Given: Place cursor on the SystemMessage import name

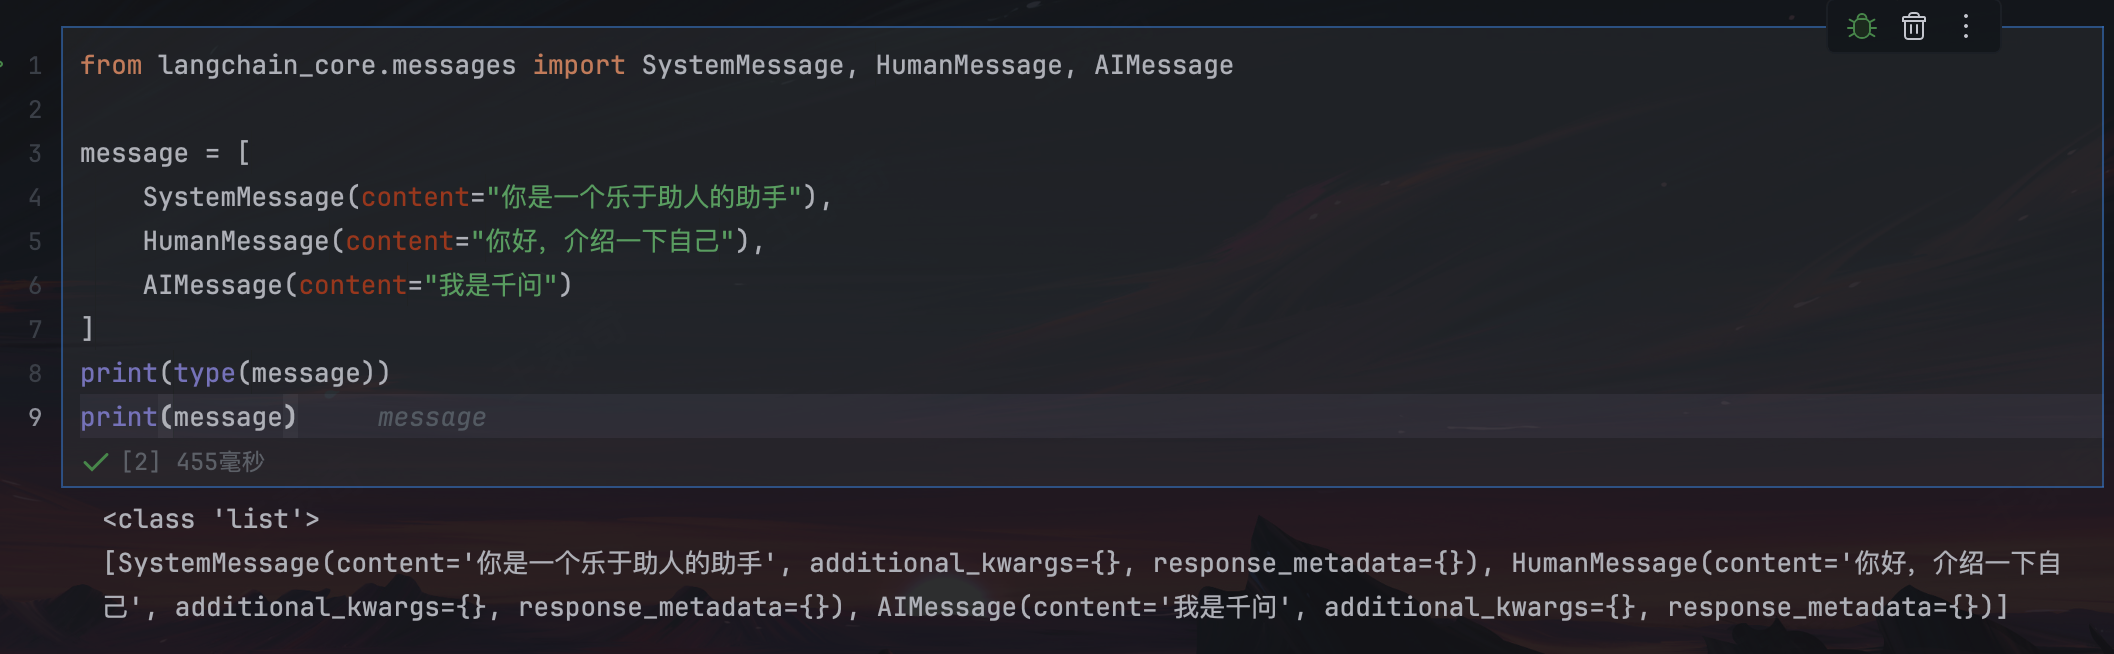Looking at the screenshot, I should tap(743, 65).
